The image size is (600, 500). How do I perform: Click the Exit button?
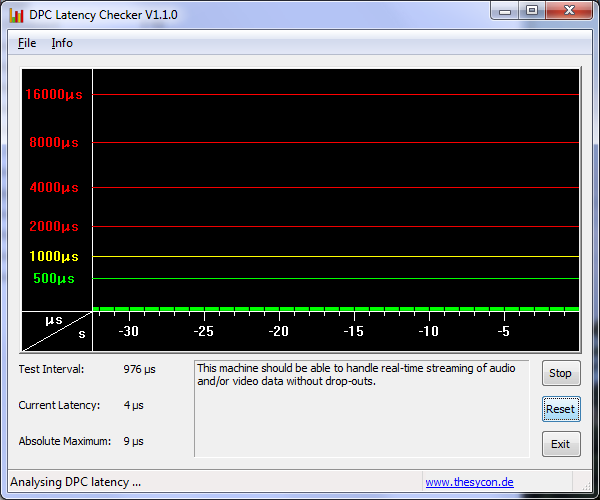[x=560, y=444]
